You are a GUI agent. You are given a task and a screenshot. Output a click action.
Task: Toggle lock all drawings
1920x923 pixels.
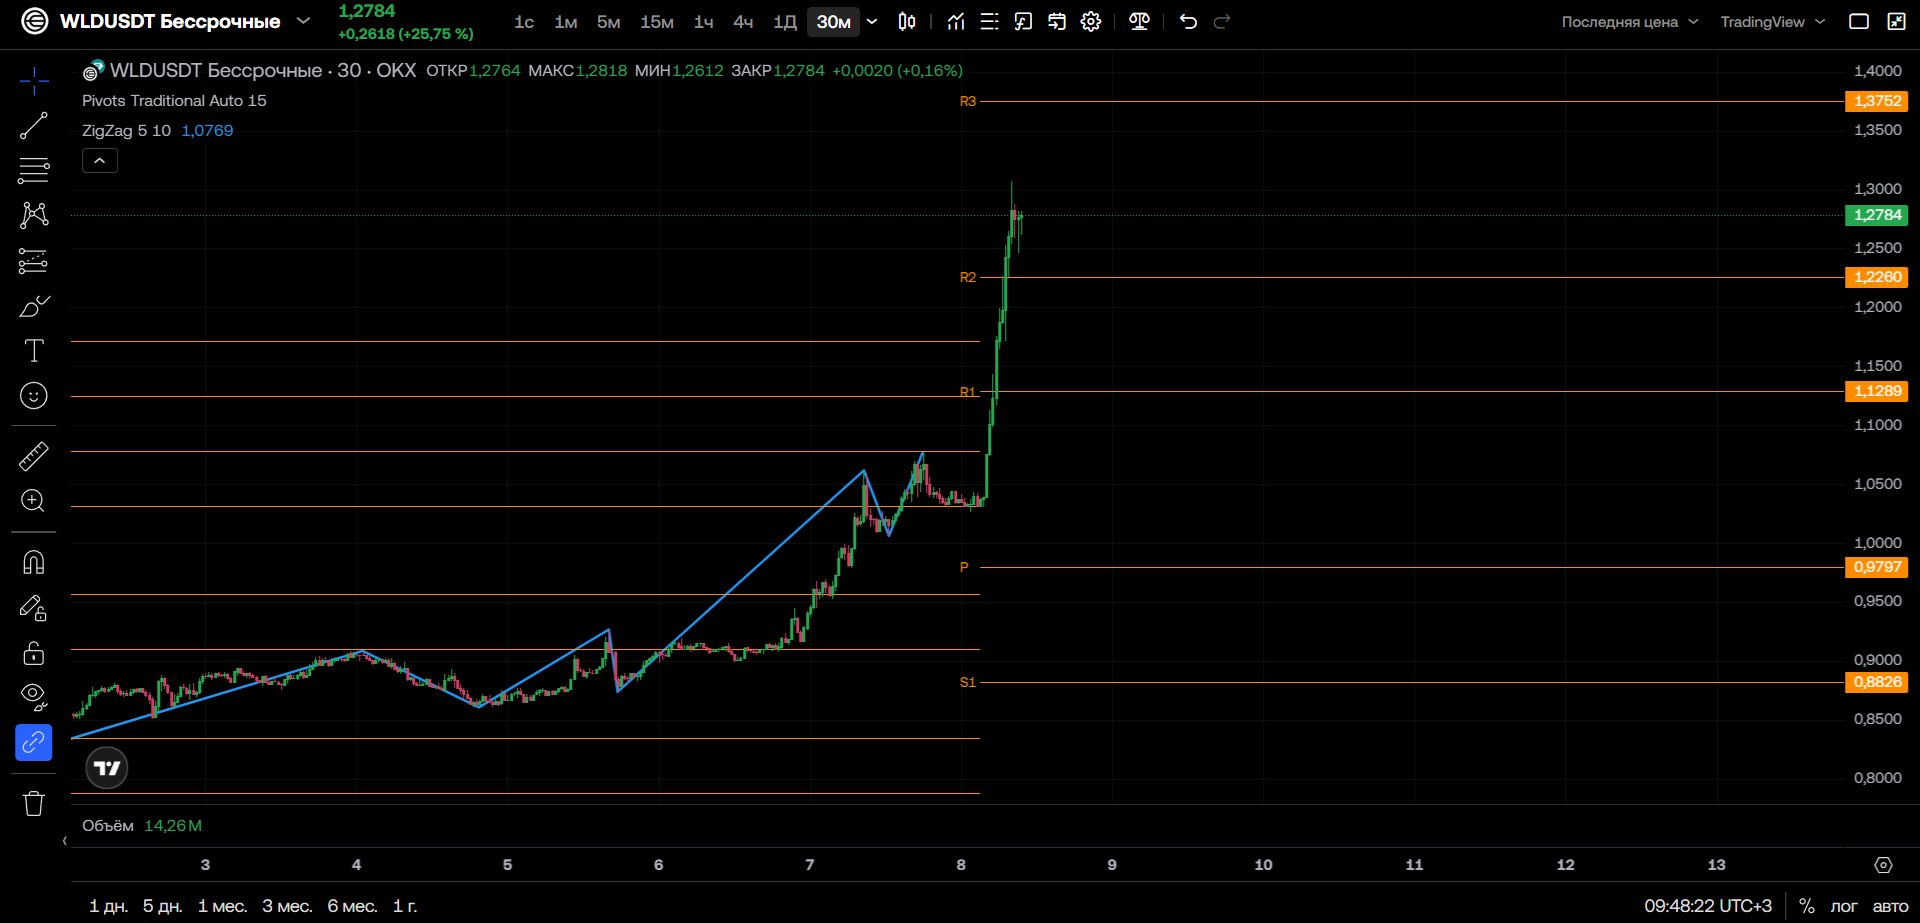click(33, 653)
